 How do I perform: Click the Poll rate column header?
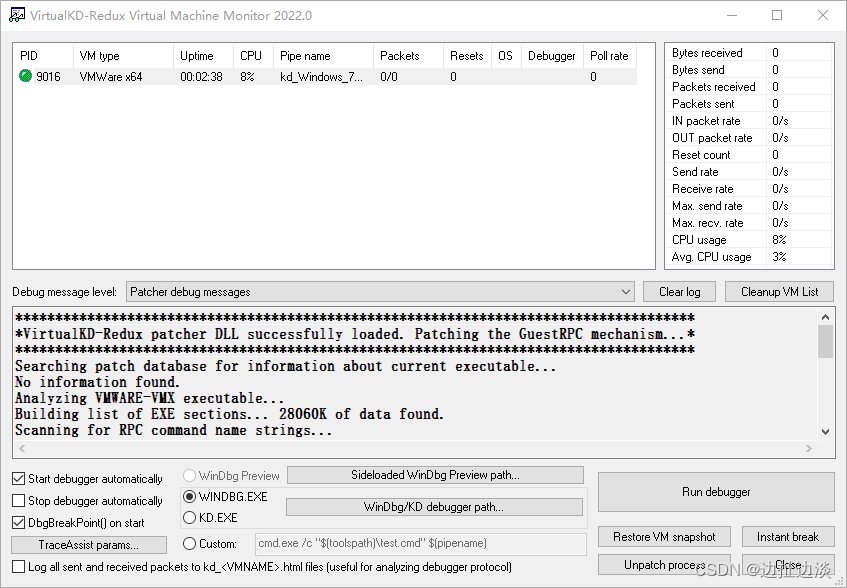[609, 56]
